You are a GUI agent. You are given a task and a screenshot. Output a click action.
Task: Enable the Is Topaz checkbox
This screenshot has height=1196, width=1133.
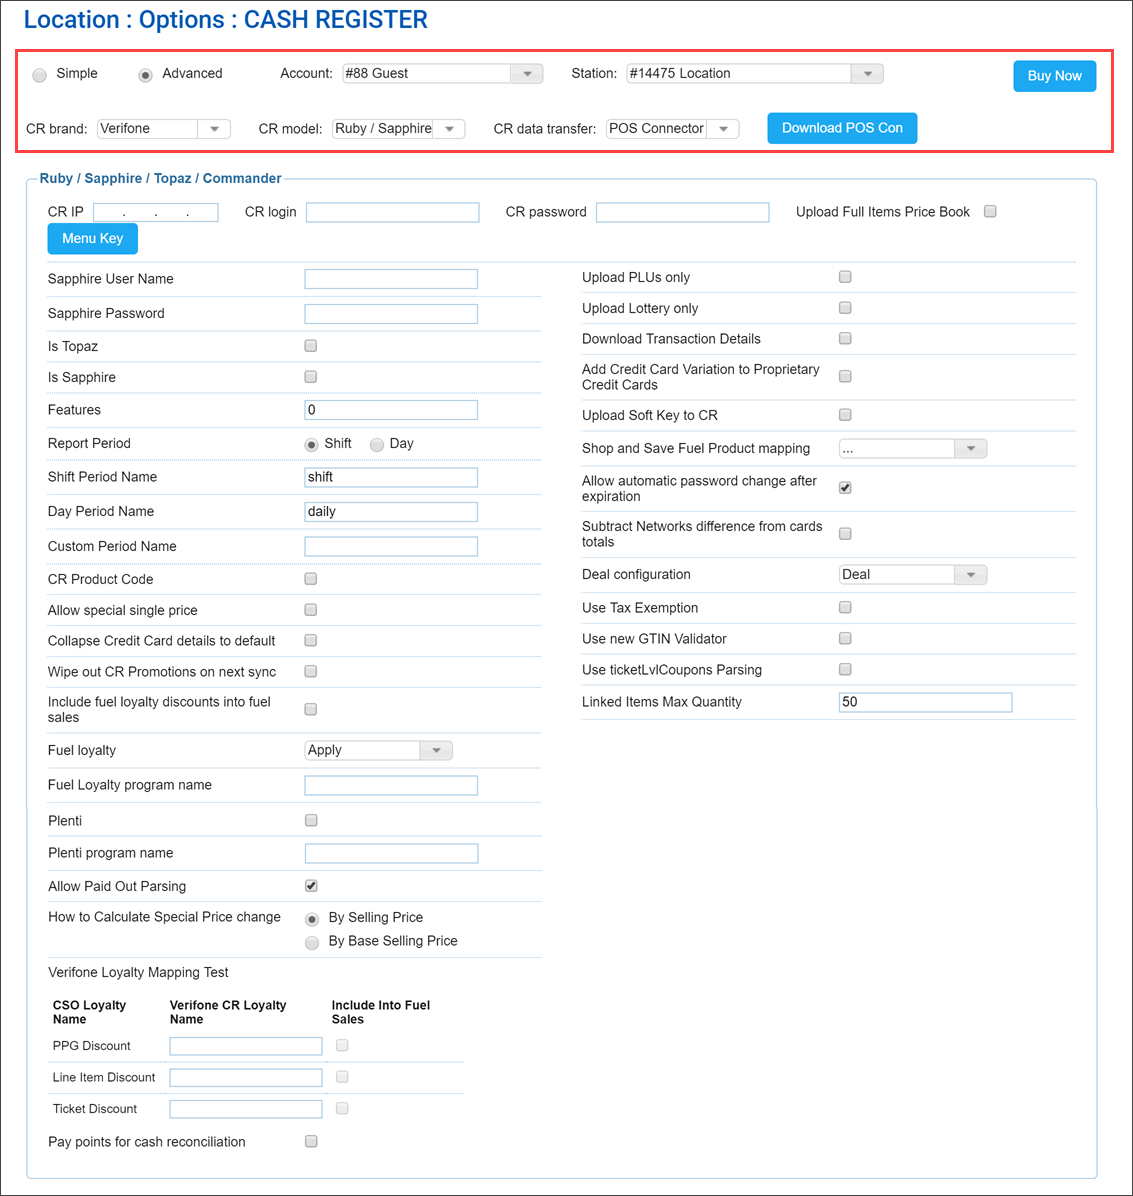pyautogui.click(x=311, y=346)
